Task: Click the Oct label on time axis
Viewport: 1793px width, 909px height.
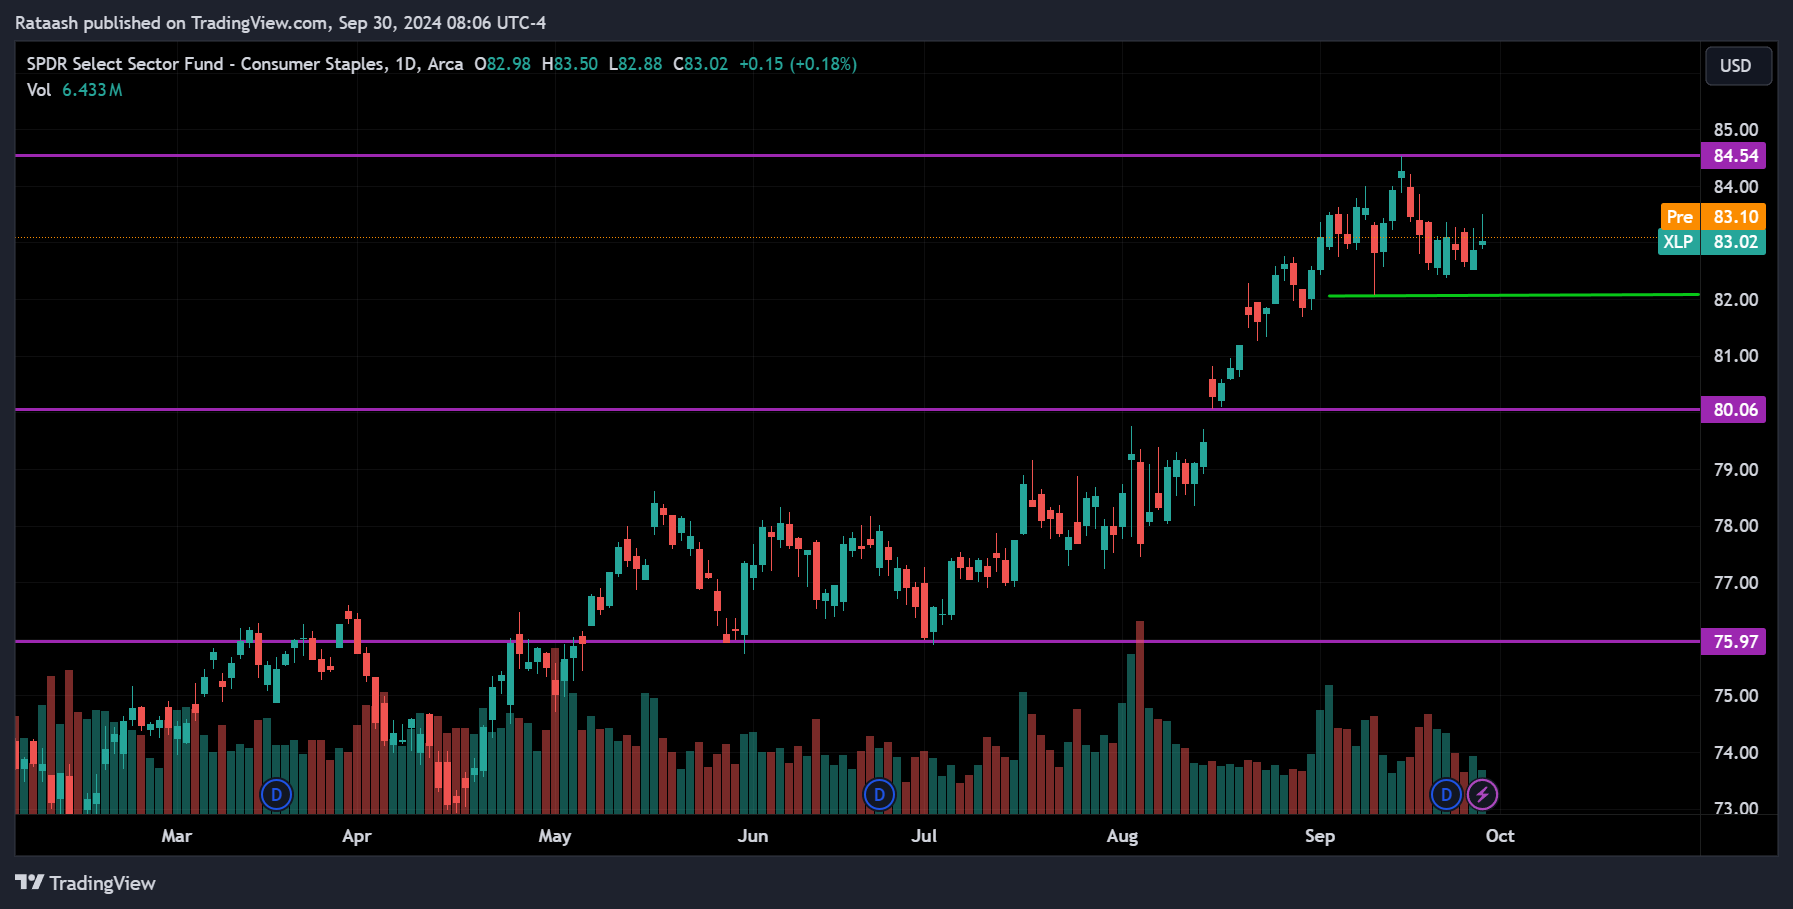Action: coord(1500,836)
